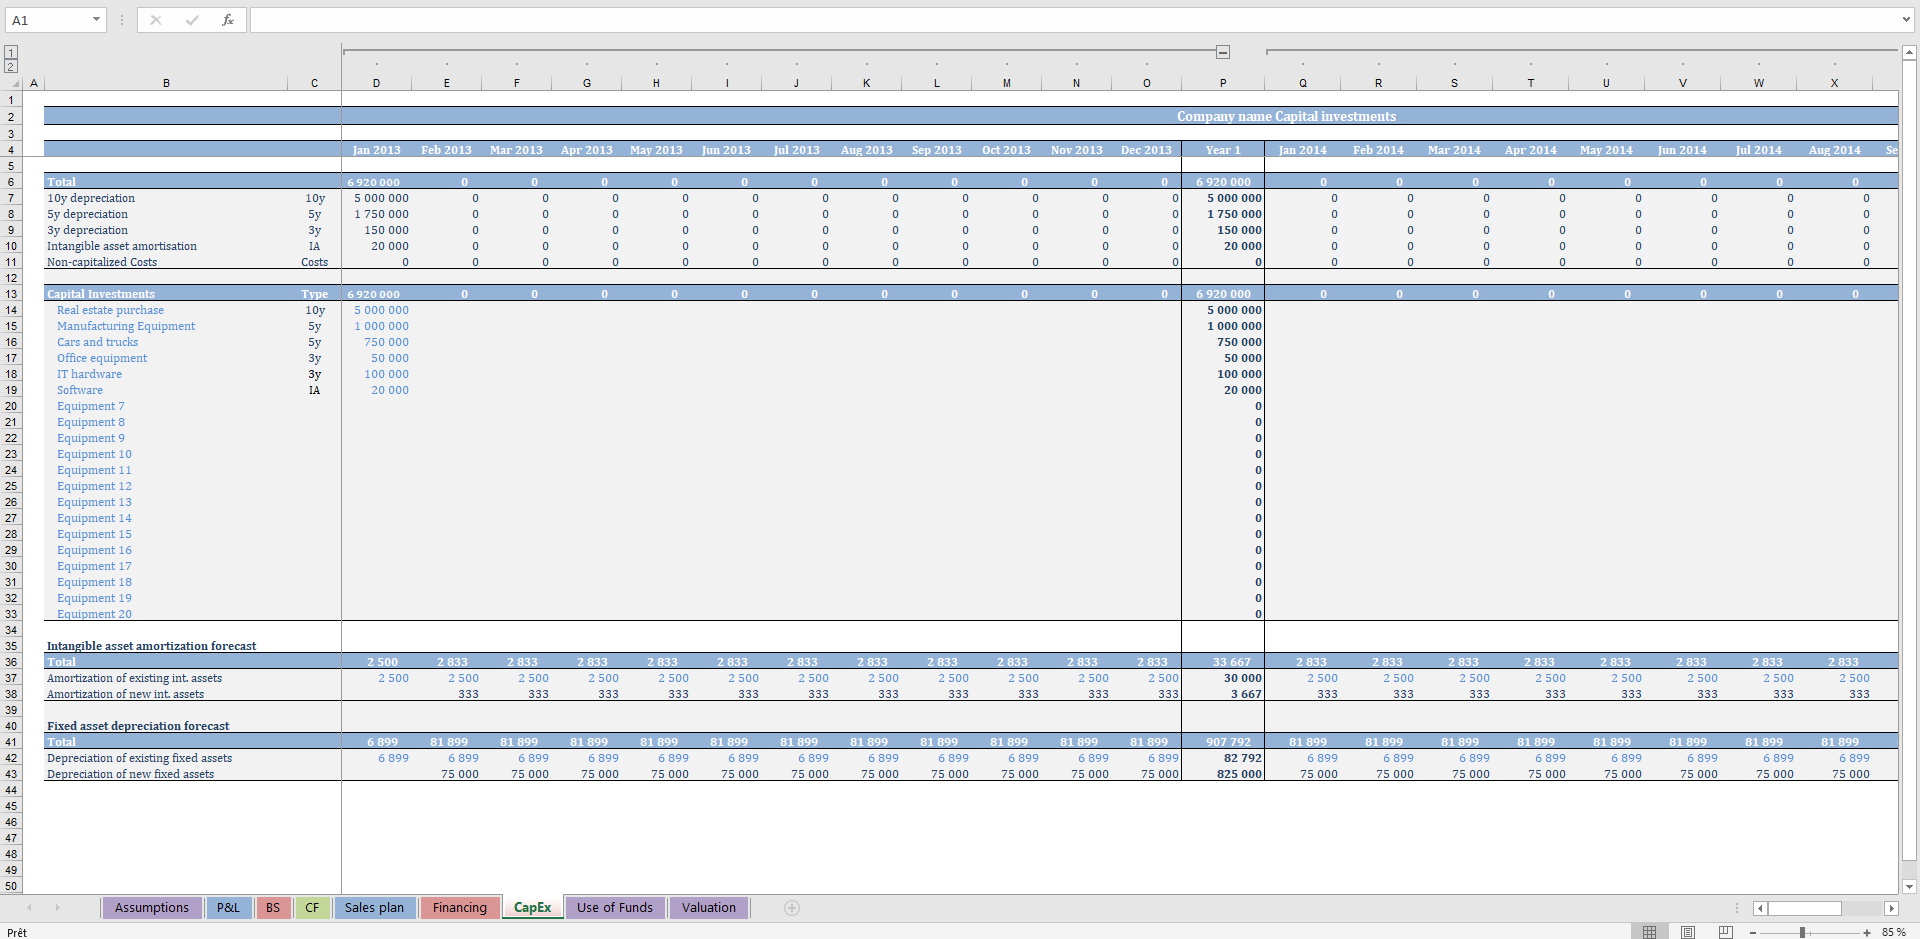Image resolution: width=1920 pixels, height=939 pixels.
Task: Click the zoom slider handle
Action: coord(1802,932)
